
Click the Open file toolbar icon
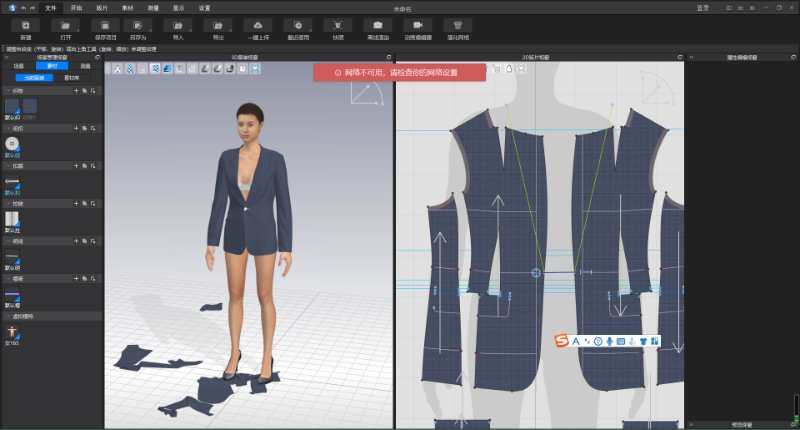point(66,27)
